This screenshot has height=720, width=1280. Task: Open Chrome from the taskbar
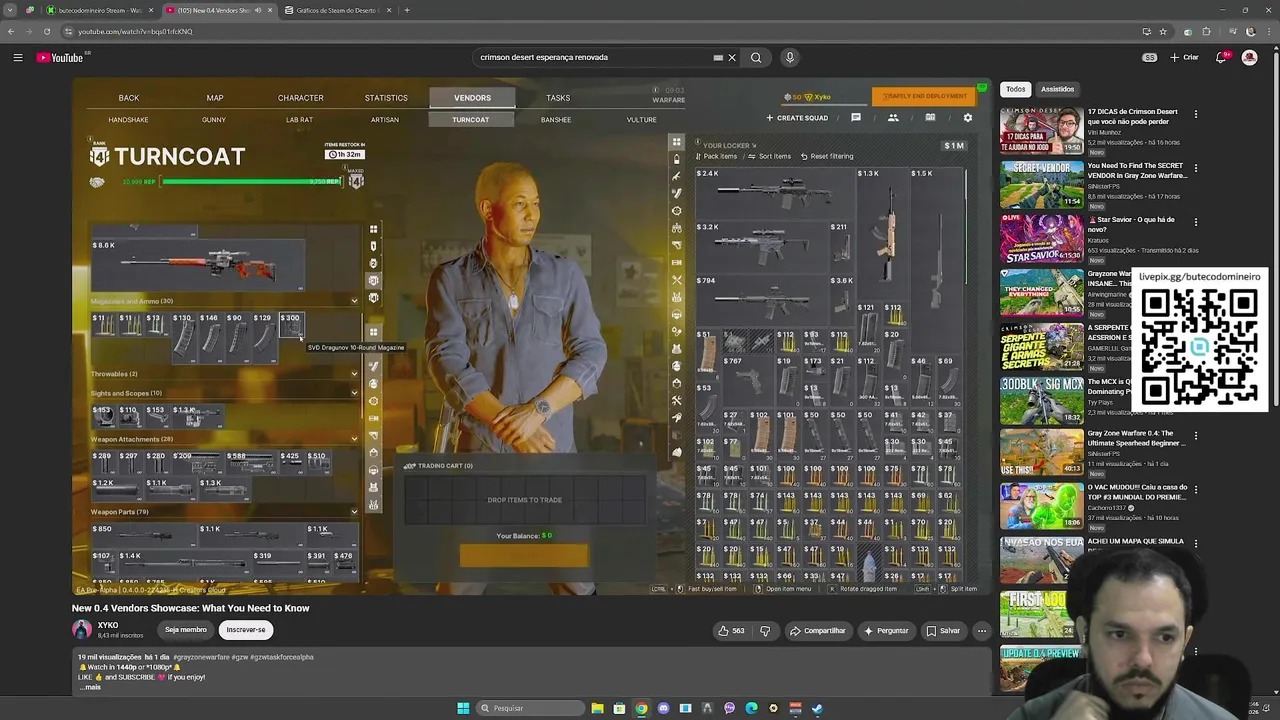coord(641,708)
